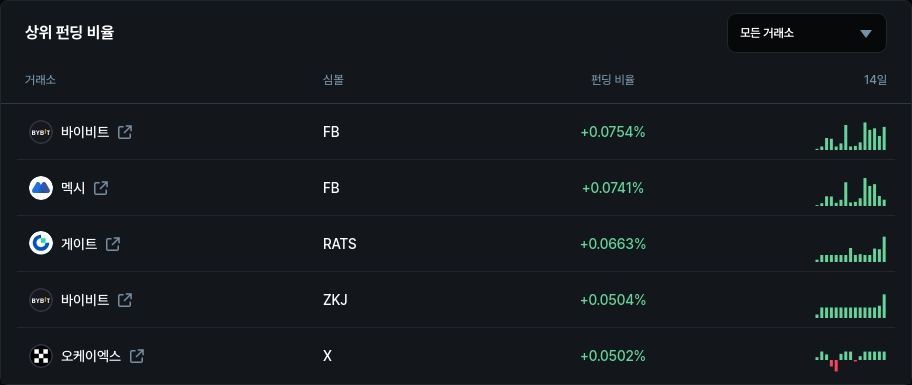The width and height of the screenshot is (912, 385).
Task: Click the Bybit logo in ZKJ row
Action: click(41, 300)
